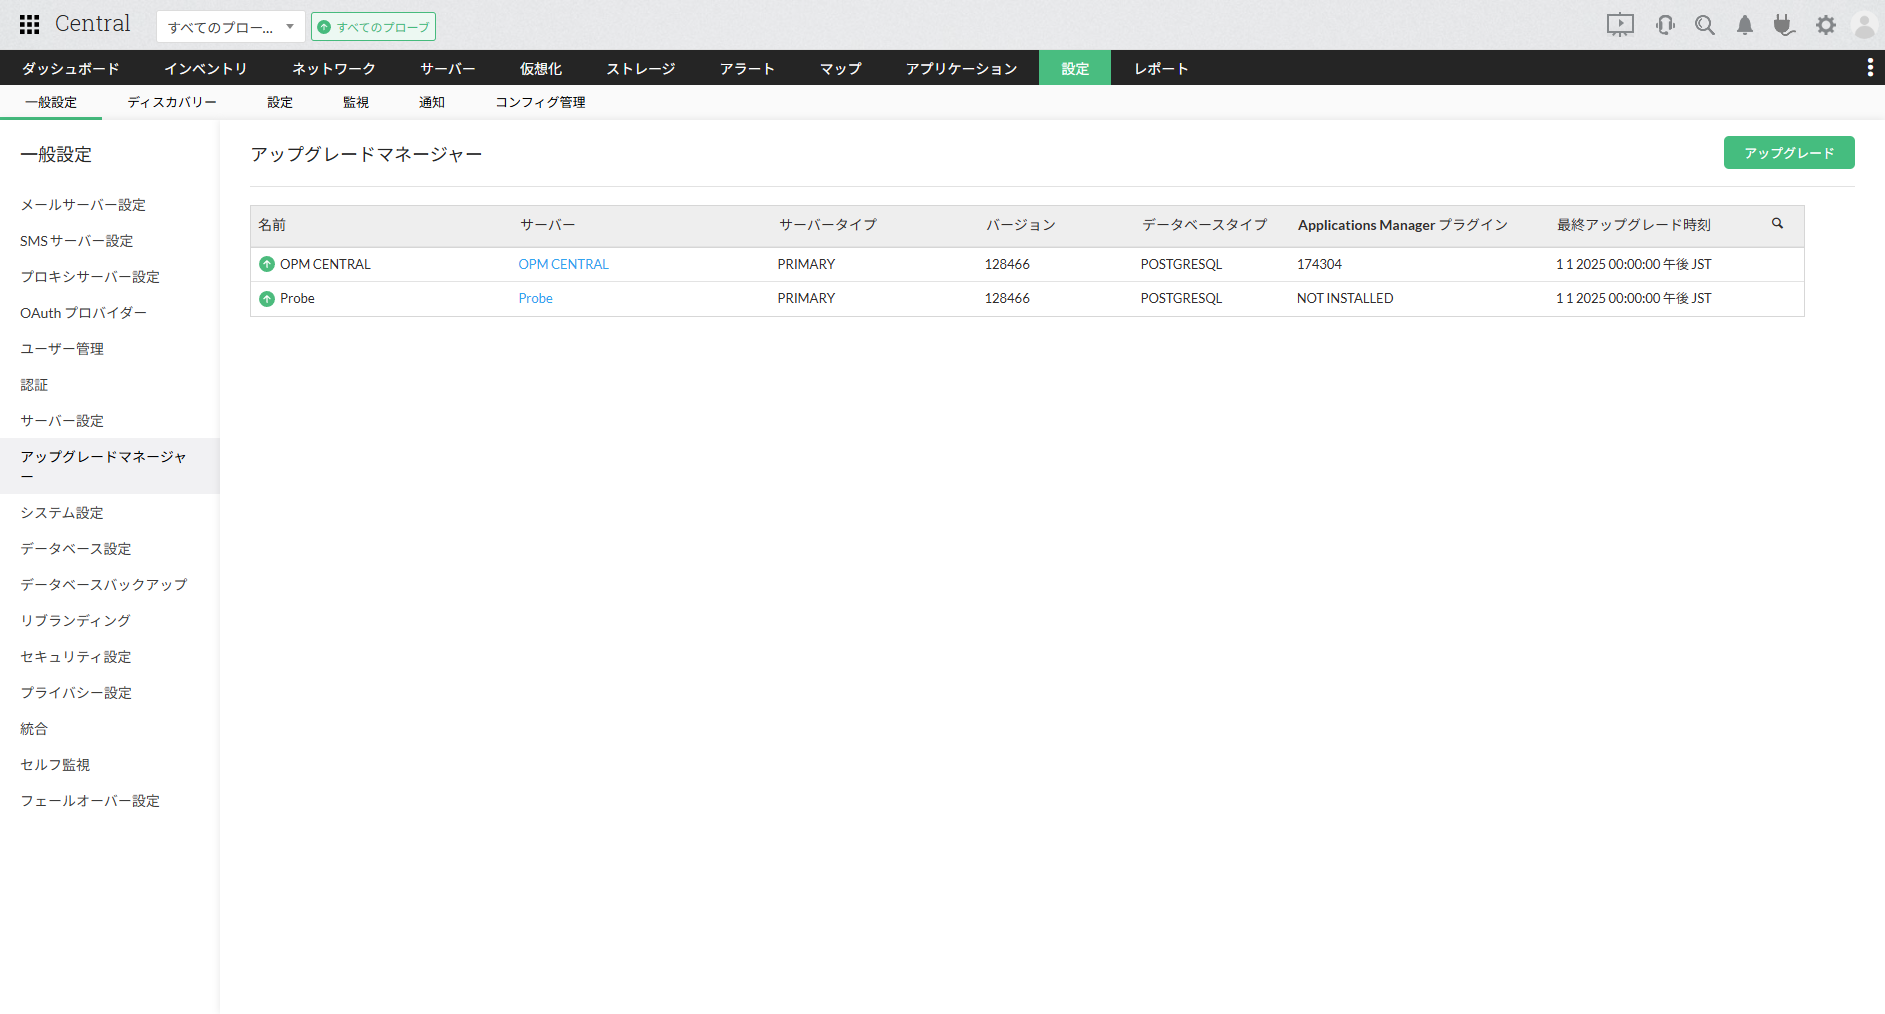The width and height of the screenshot is (1885, 1014).
Task: Select the 一般設定 sub-tab
Action: coord(51,102)
